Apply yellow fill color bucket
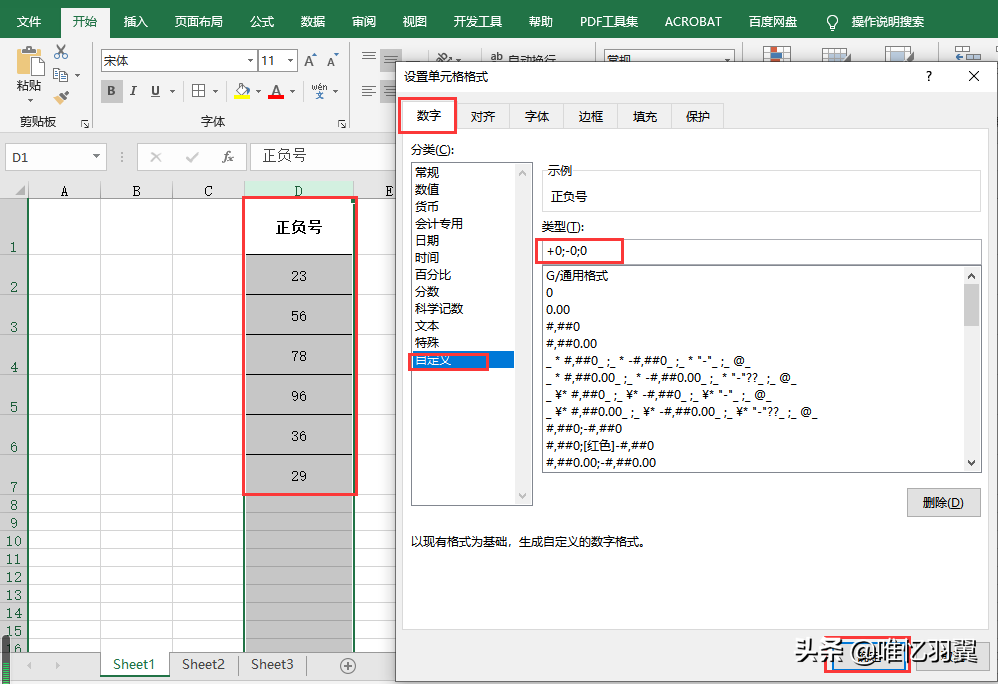 point(242,91)
